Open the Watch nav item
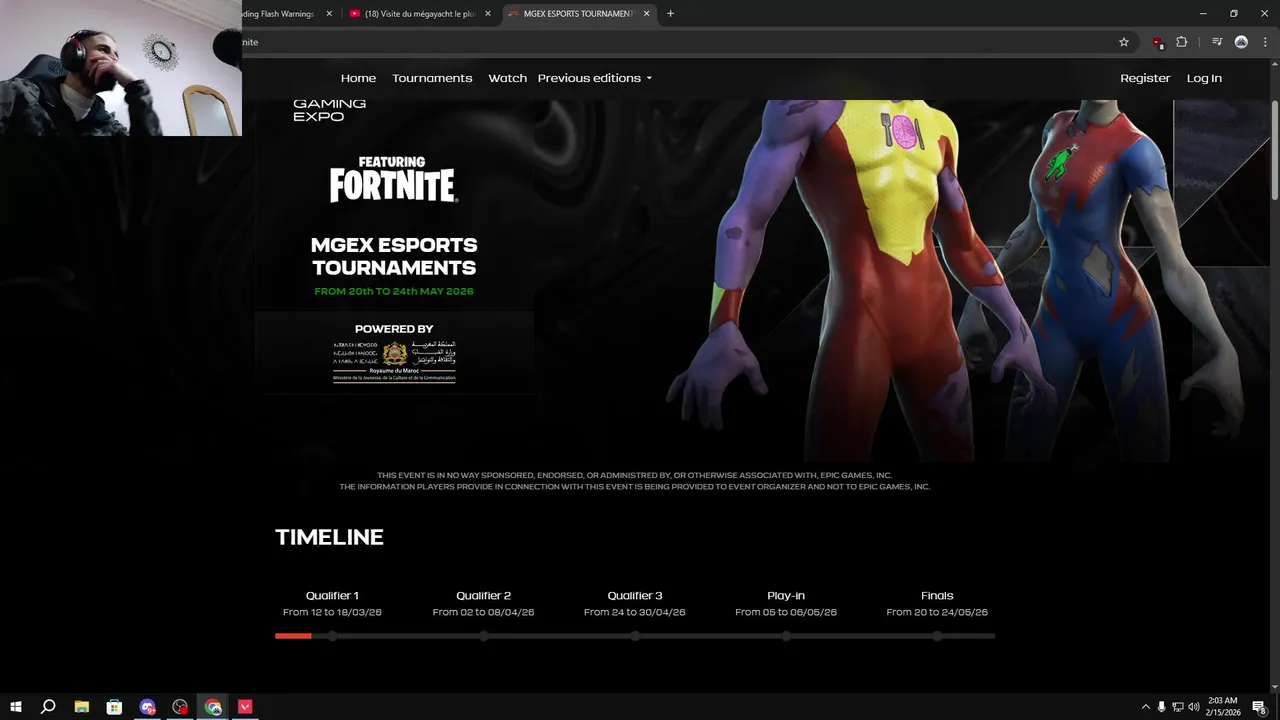 click(x=507, y=78)
